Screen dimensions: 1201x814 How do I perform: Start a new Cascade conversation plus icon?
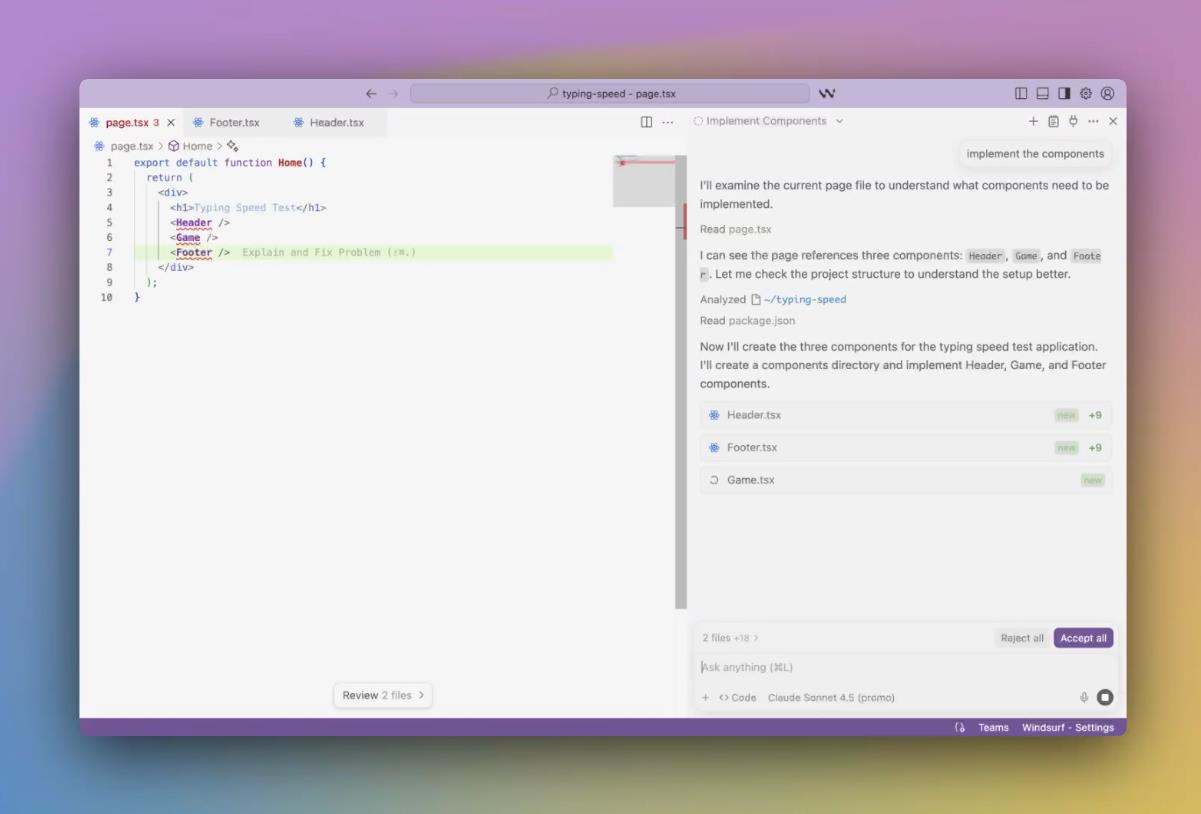point(1033,121)
